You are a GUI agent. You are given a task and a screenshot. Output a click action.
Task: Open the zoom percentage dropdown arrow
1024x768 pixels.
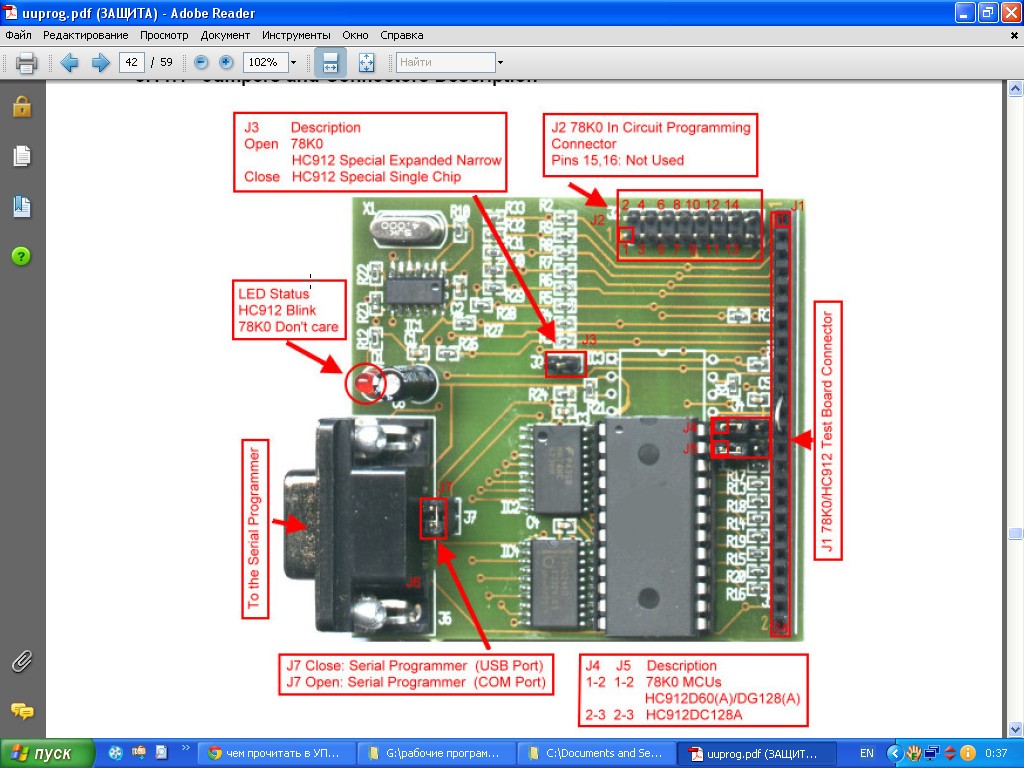[293, 63]
